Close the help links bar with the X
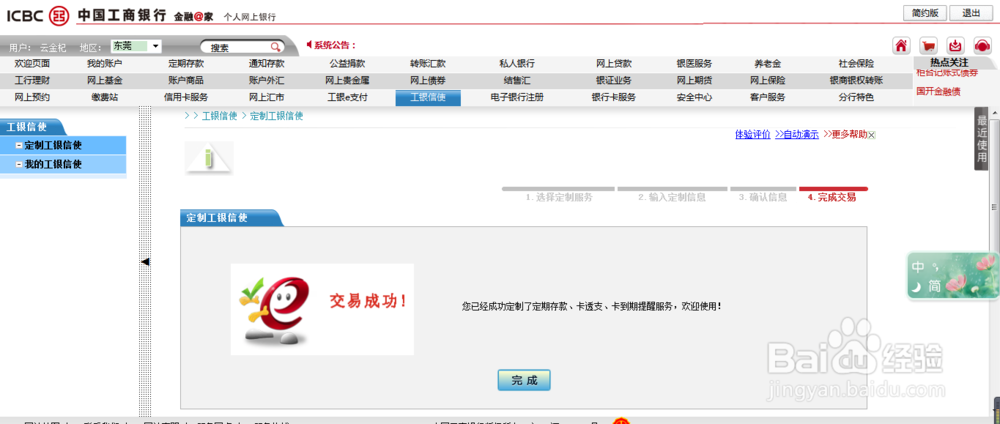The height and width of the screenshot is (424, 1000). [x=872, y=135]
